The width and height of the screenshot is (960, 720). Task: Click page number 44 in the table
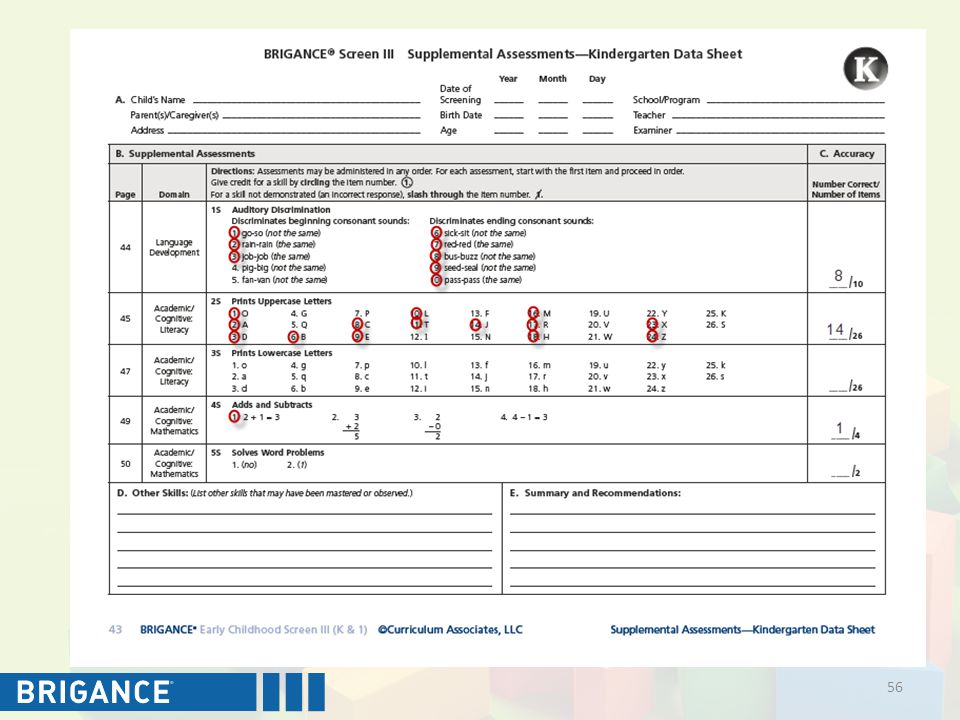click(126, 247)
